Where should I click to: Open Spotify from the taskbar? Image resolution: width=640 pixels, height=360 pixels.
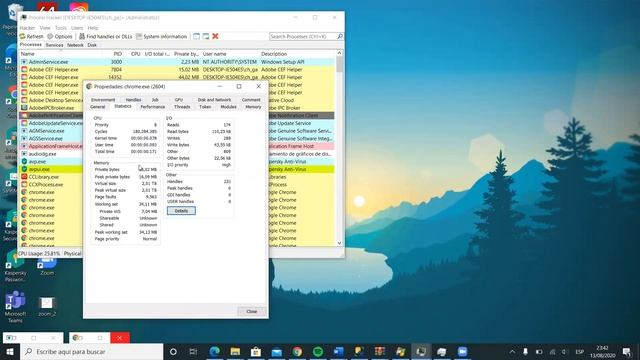point(318,351)
